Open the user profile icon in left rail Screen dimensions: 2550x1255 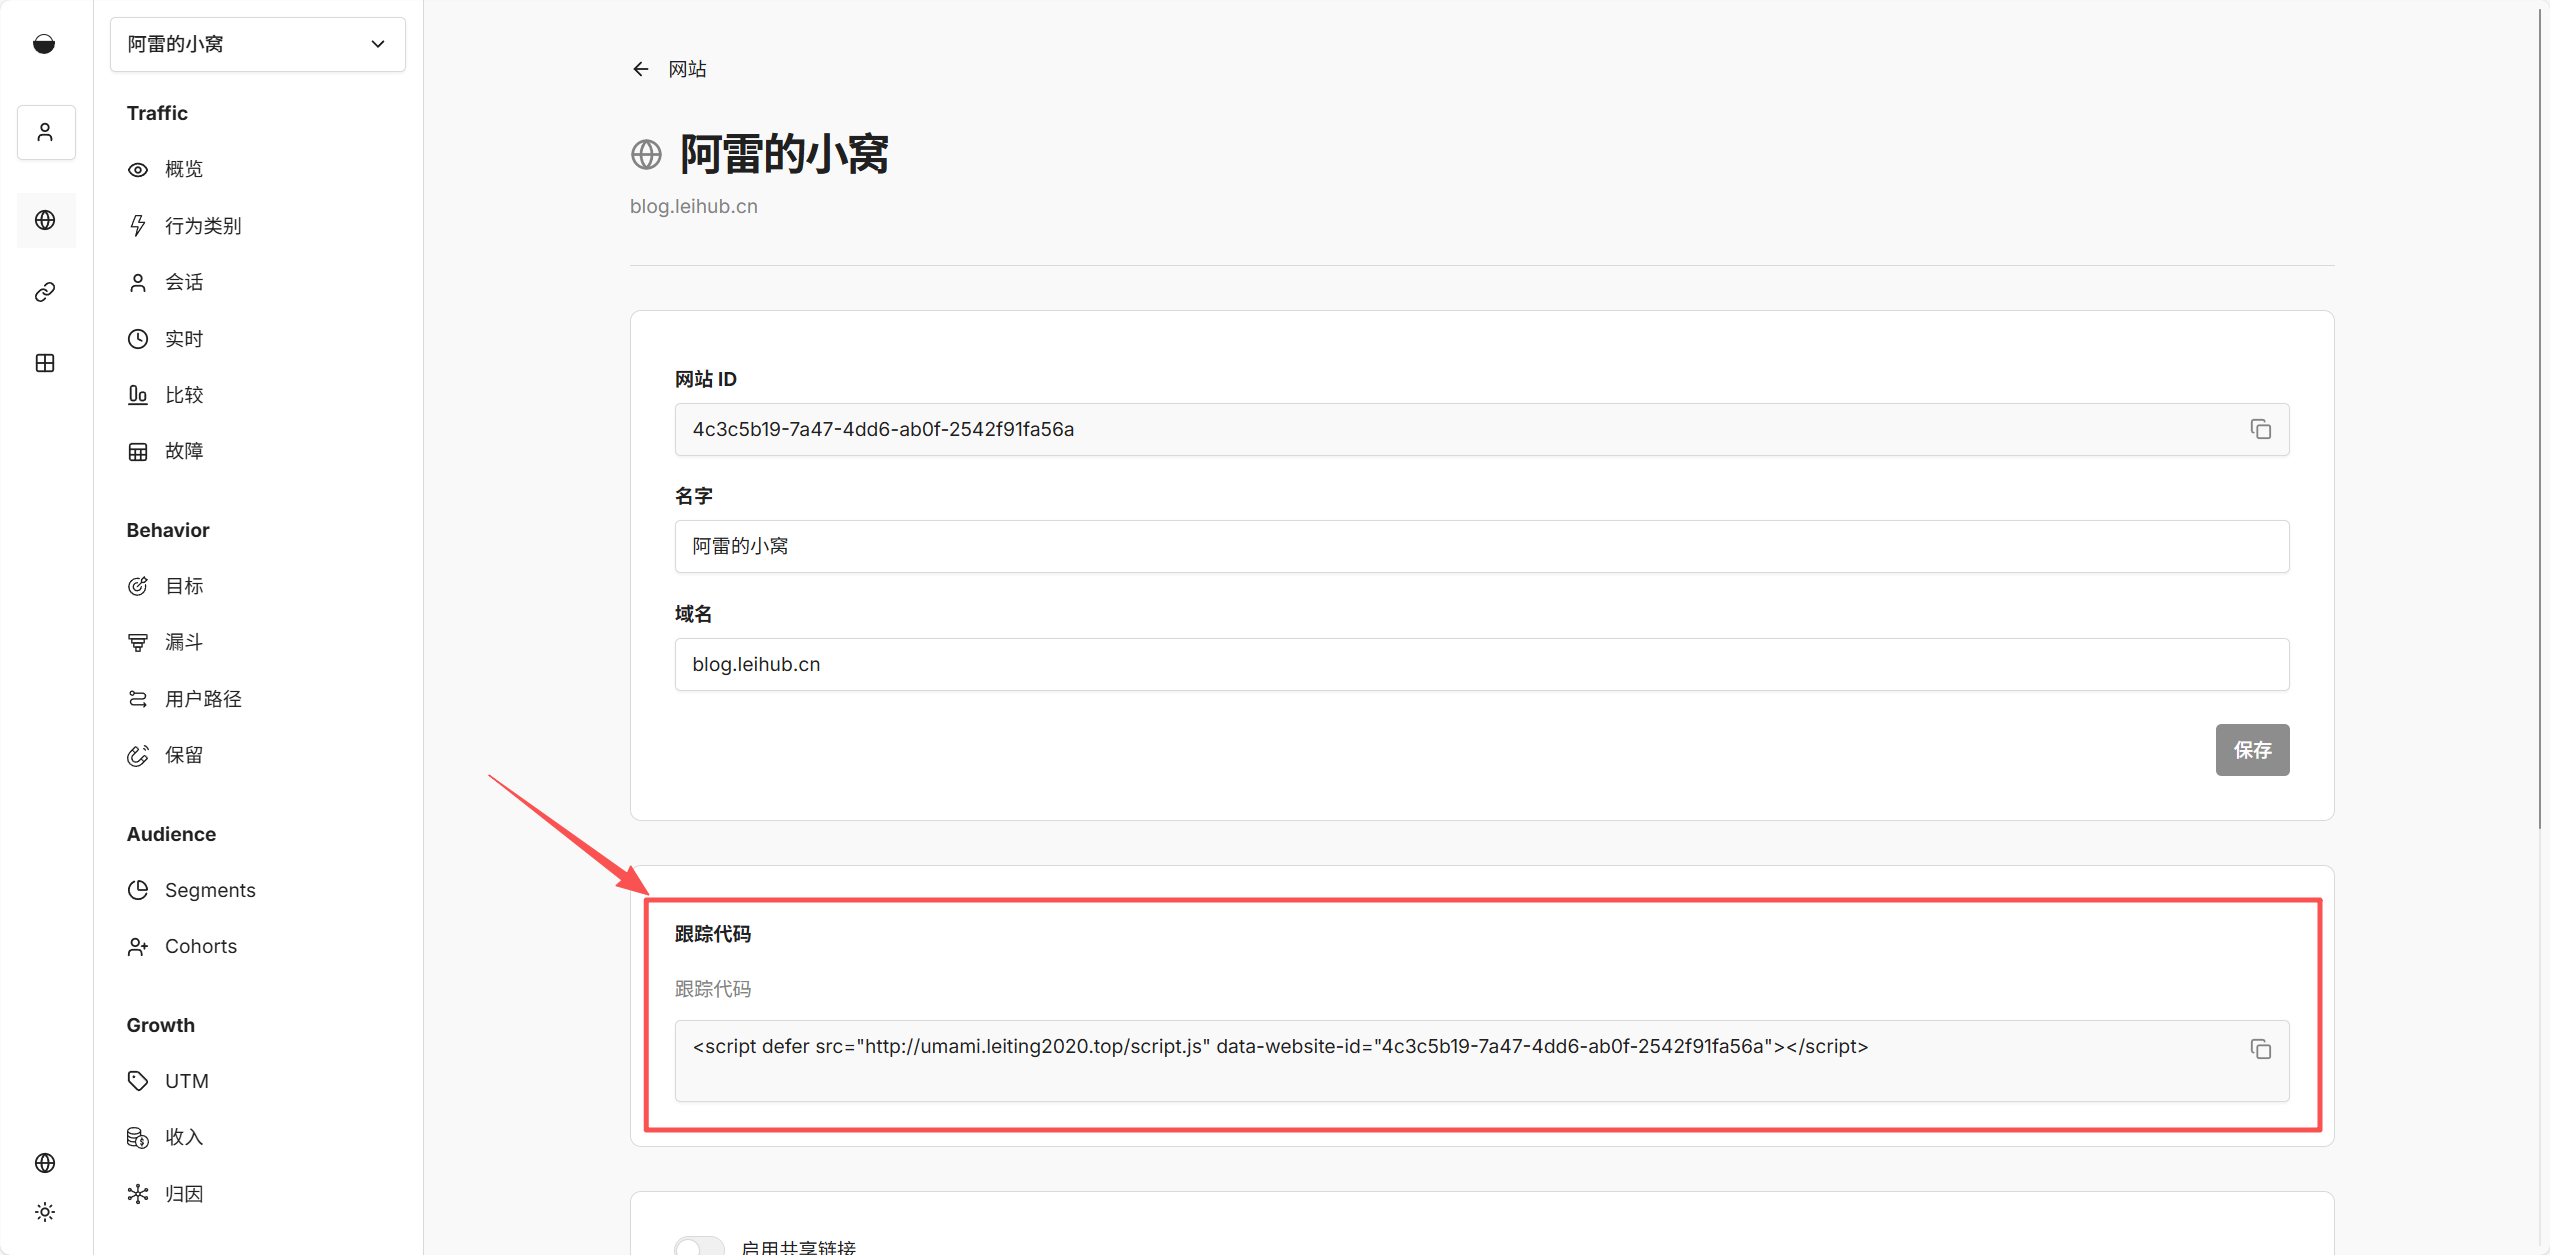[45, 132]
